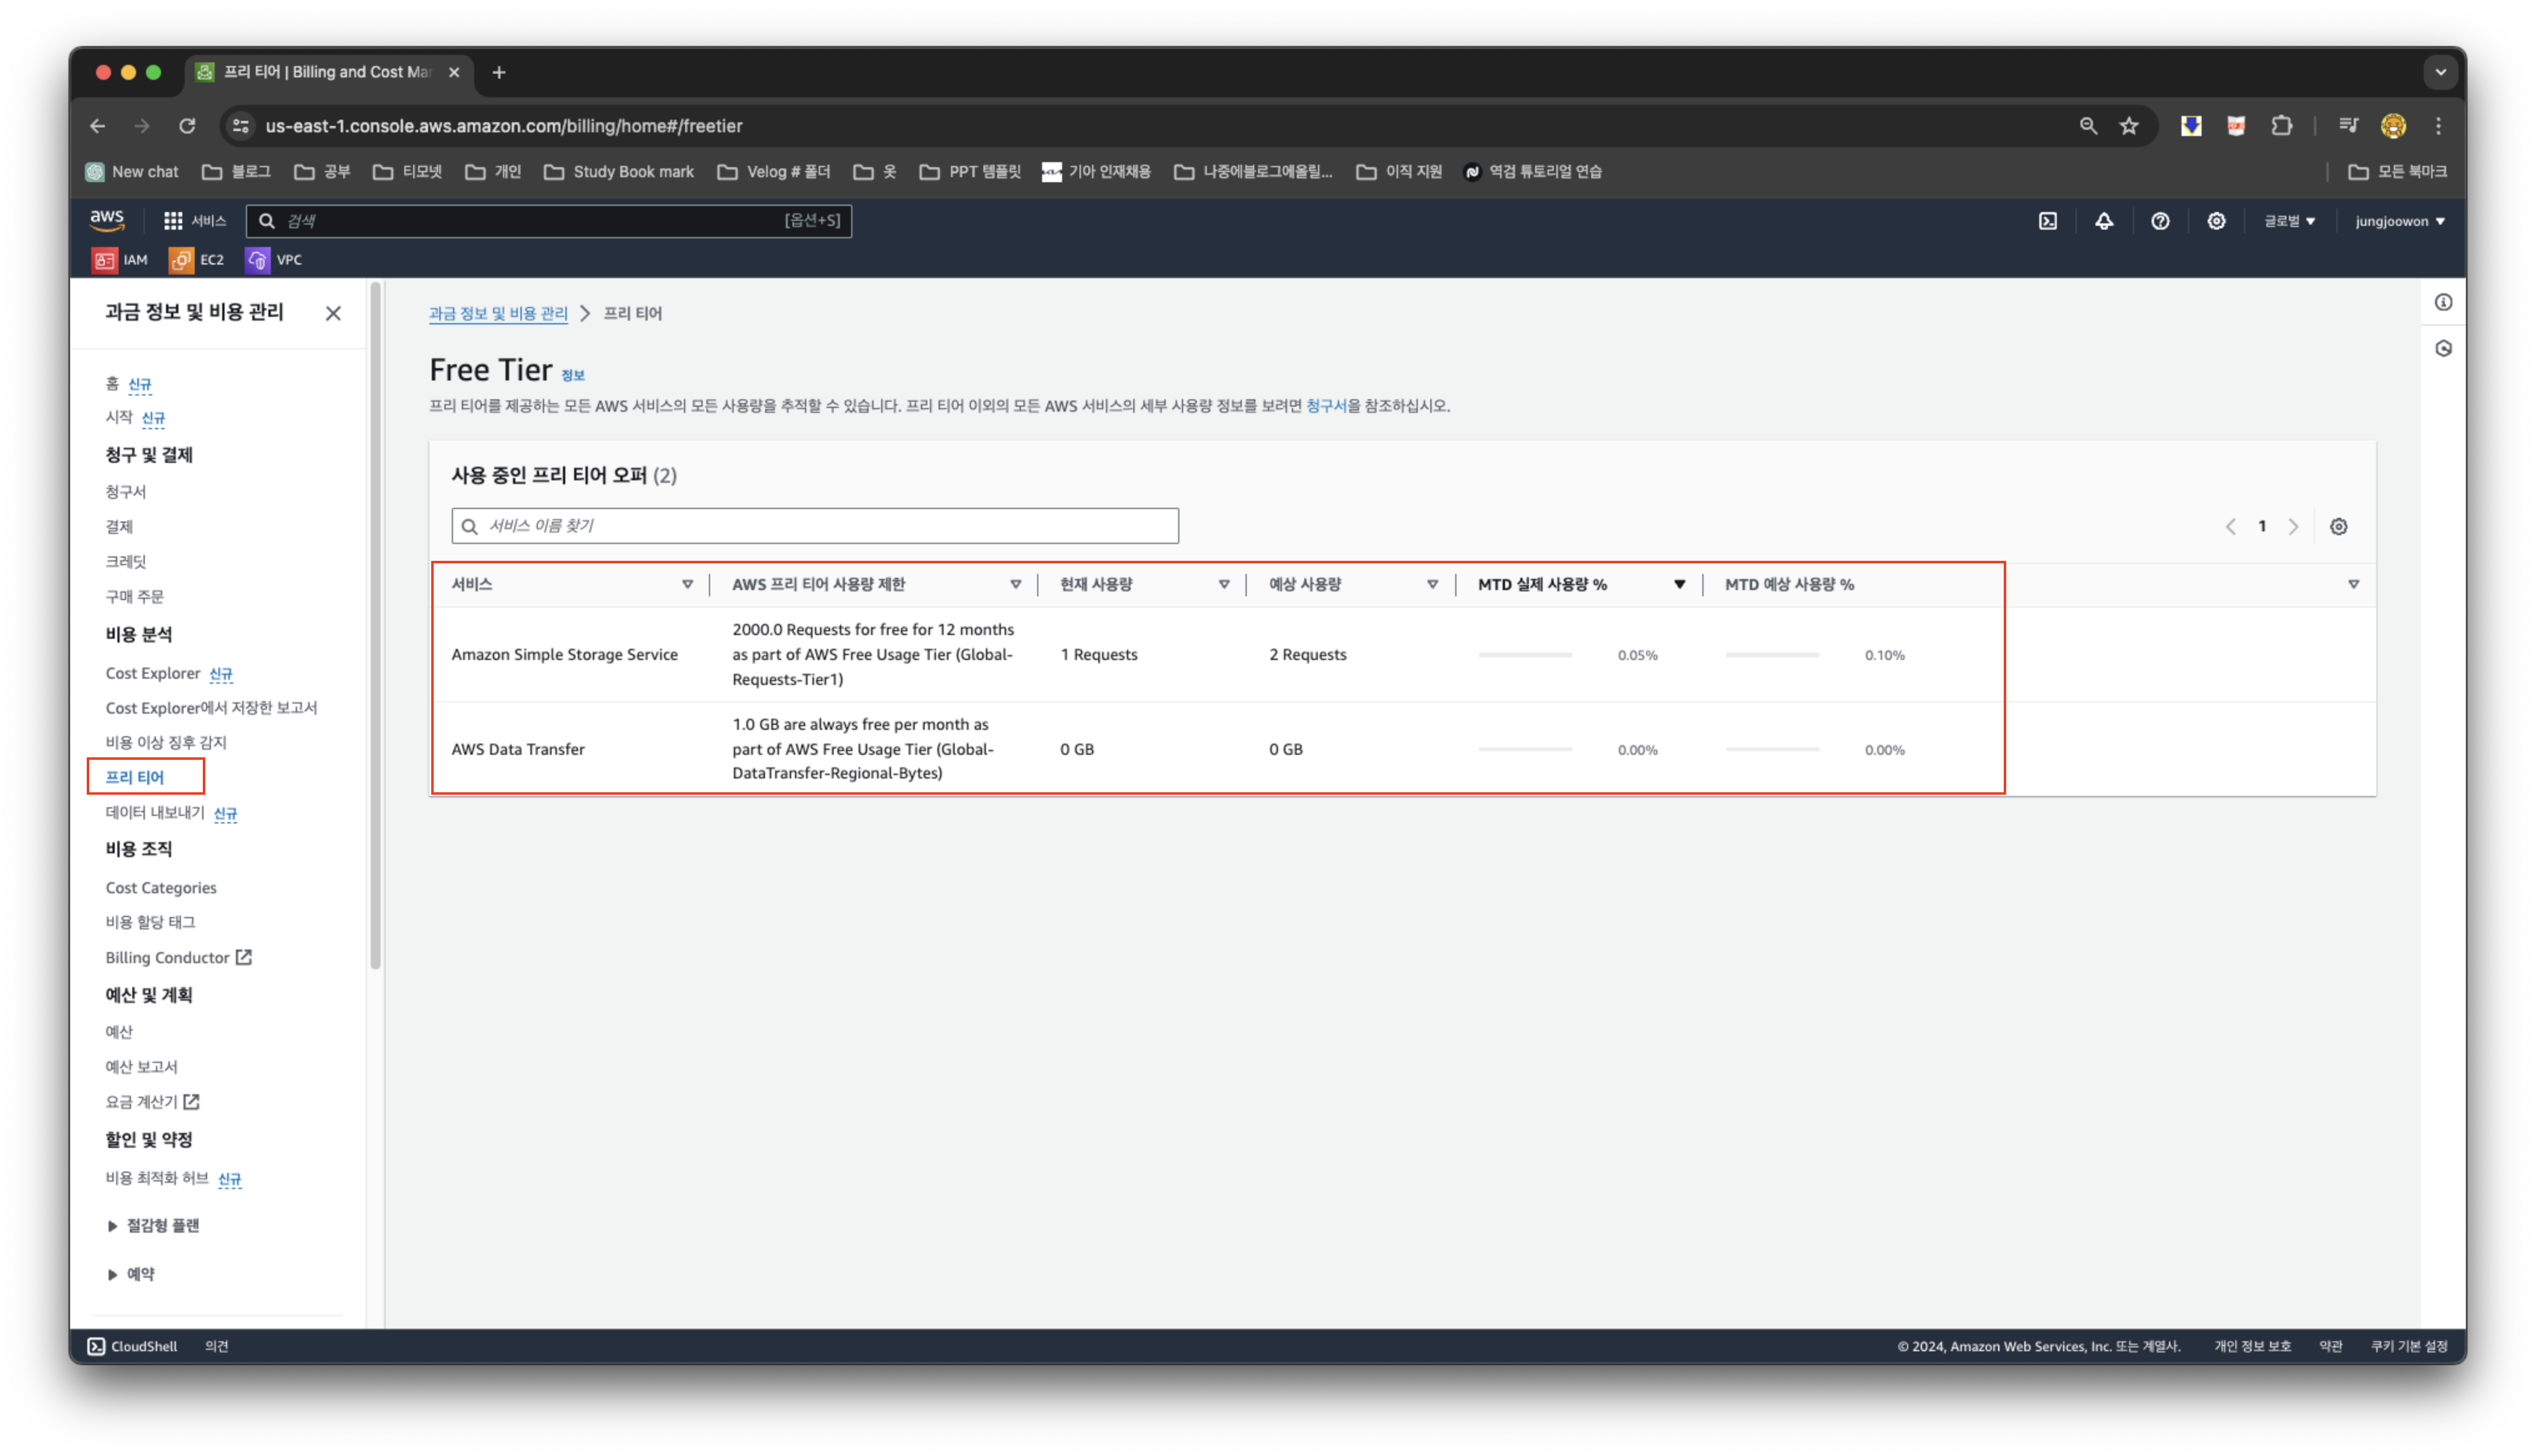Open the jungjoowon account dropdown
The width and height of the screenshot is (2536, 1456).
(x=2399, y=221)
